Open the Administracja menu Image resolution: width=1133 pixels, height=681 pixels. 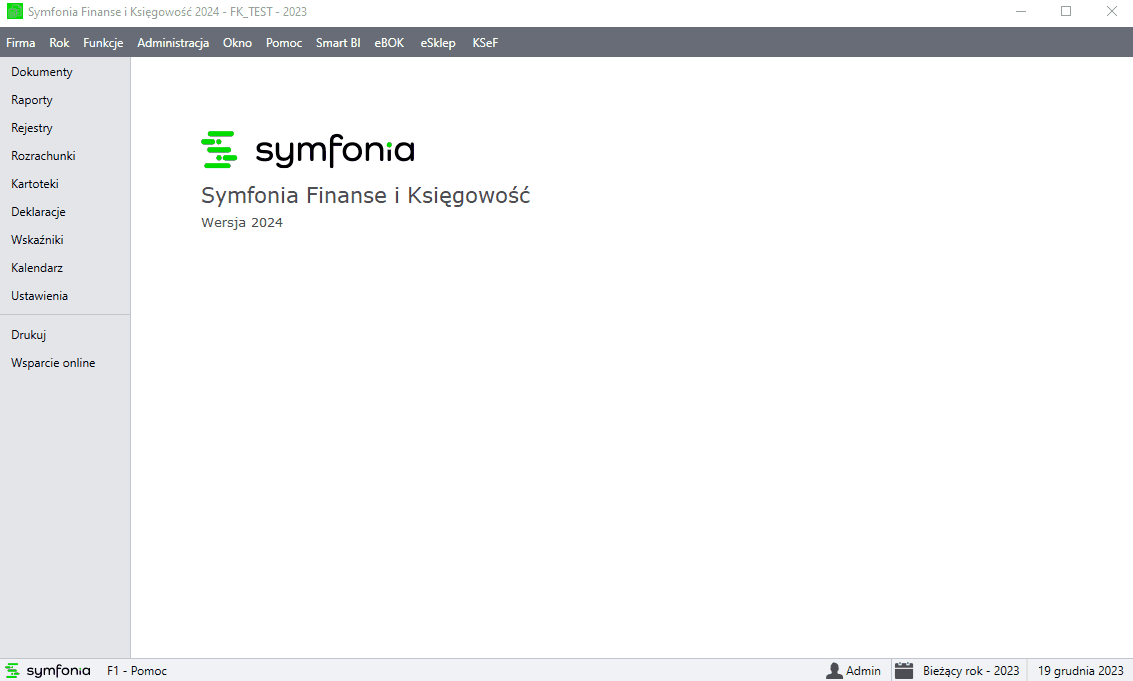pyautogui.click(x=173, y=43)
